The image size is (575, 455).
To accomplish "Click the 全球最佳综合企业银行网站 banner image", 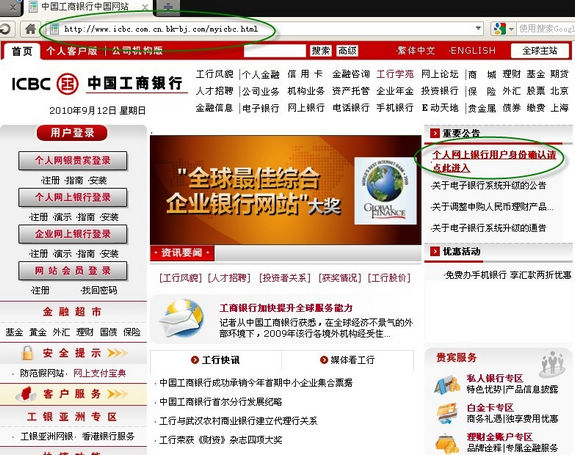I will coord(285,190).
